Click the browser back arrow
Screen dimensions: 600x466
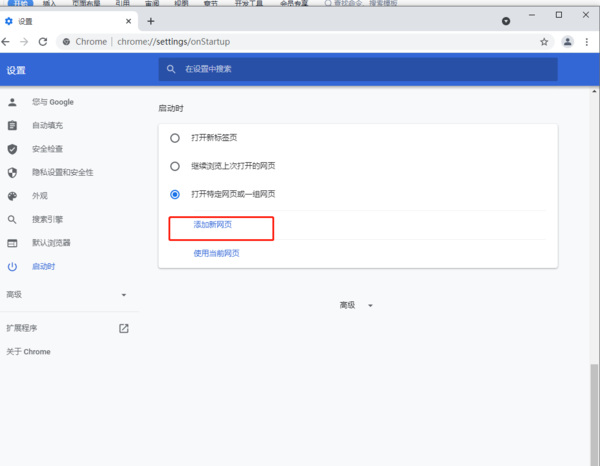(x=8, y=41)
